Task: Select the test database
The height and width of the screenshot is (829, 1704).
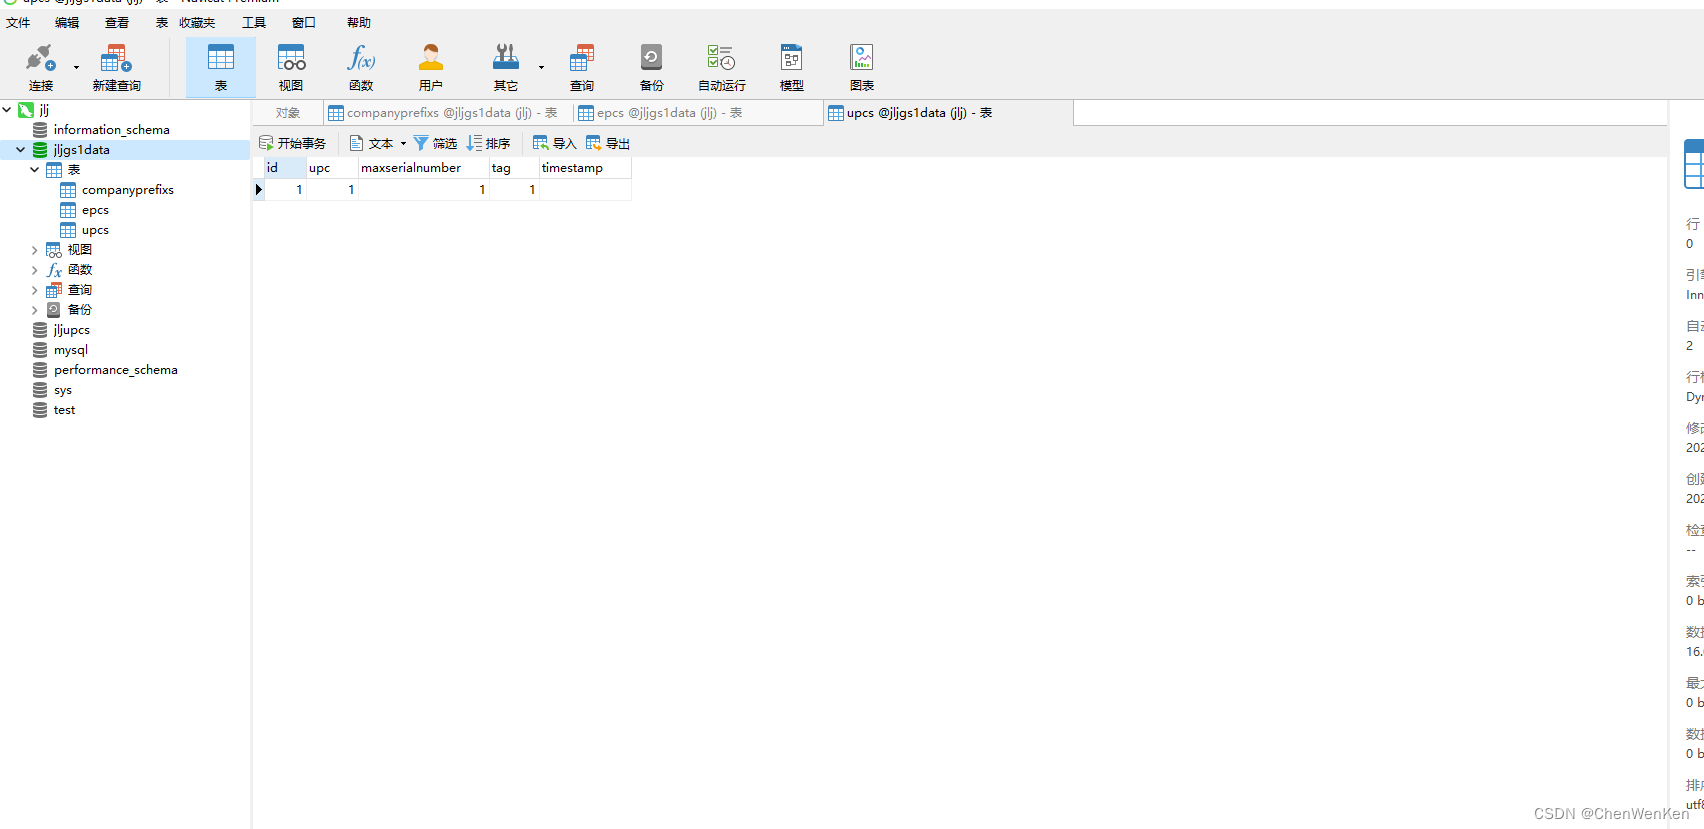Action: (x=64, y=410)
